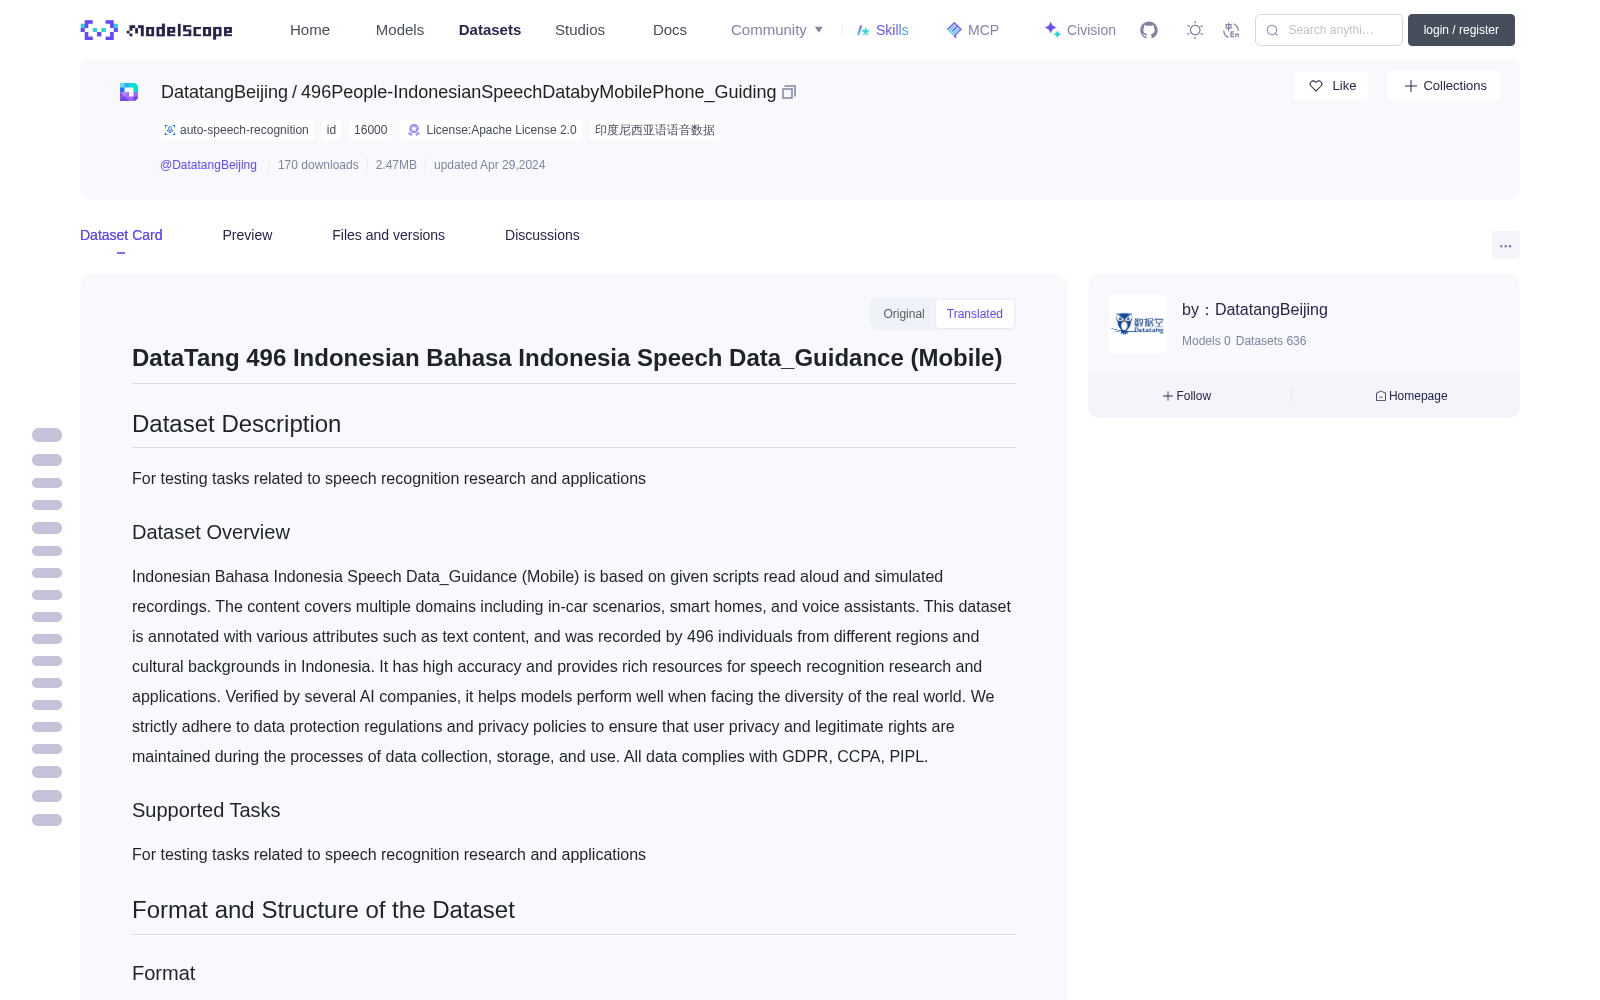
Task: Click the Skills icon in navbar
Action: coord(863,30)
